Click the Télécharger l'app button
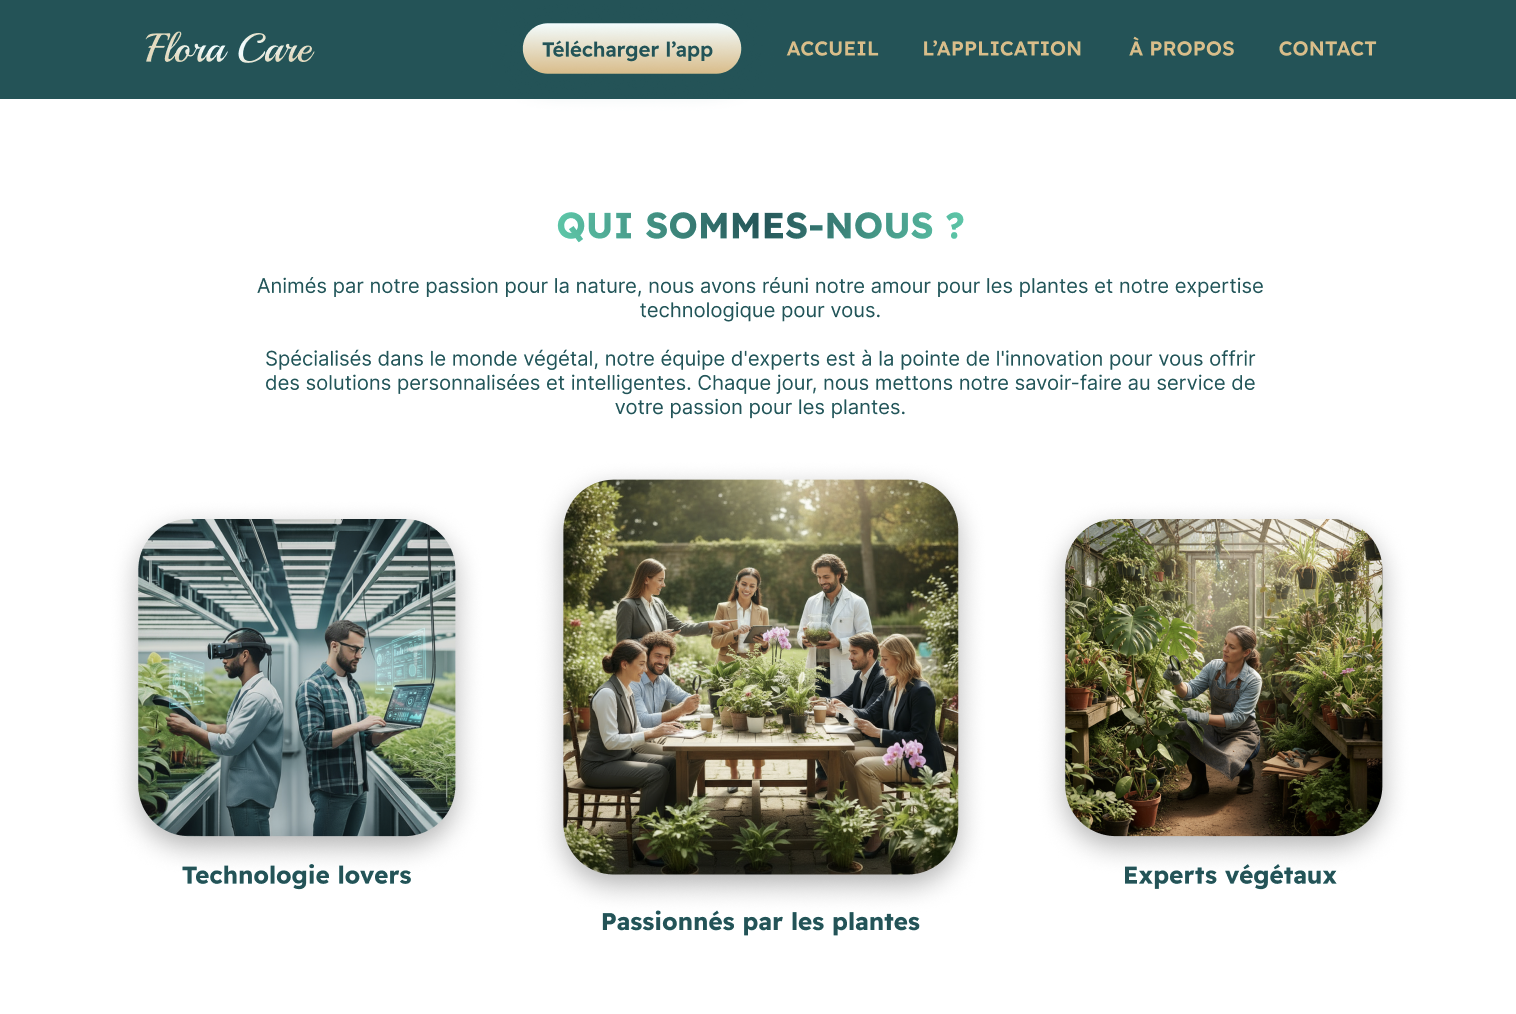 631,49
